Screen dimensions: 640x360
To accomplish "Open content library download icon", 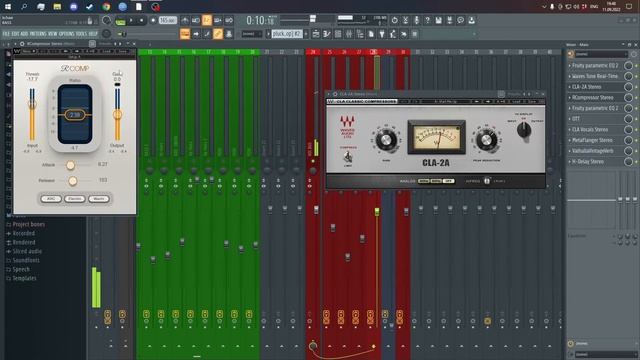I will (x=471, y=20).
